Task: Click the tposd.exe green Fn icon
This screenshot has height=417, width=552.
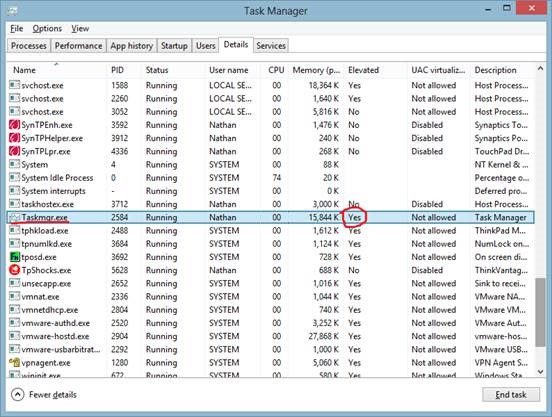Action: (x=14, y=257)
